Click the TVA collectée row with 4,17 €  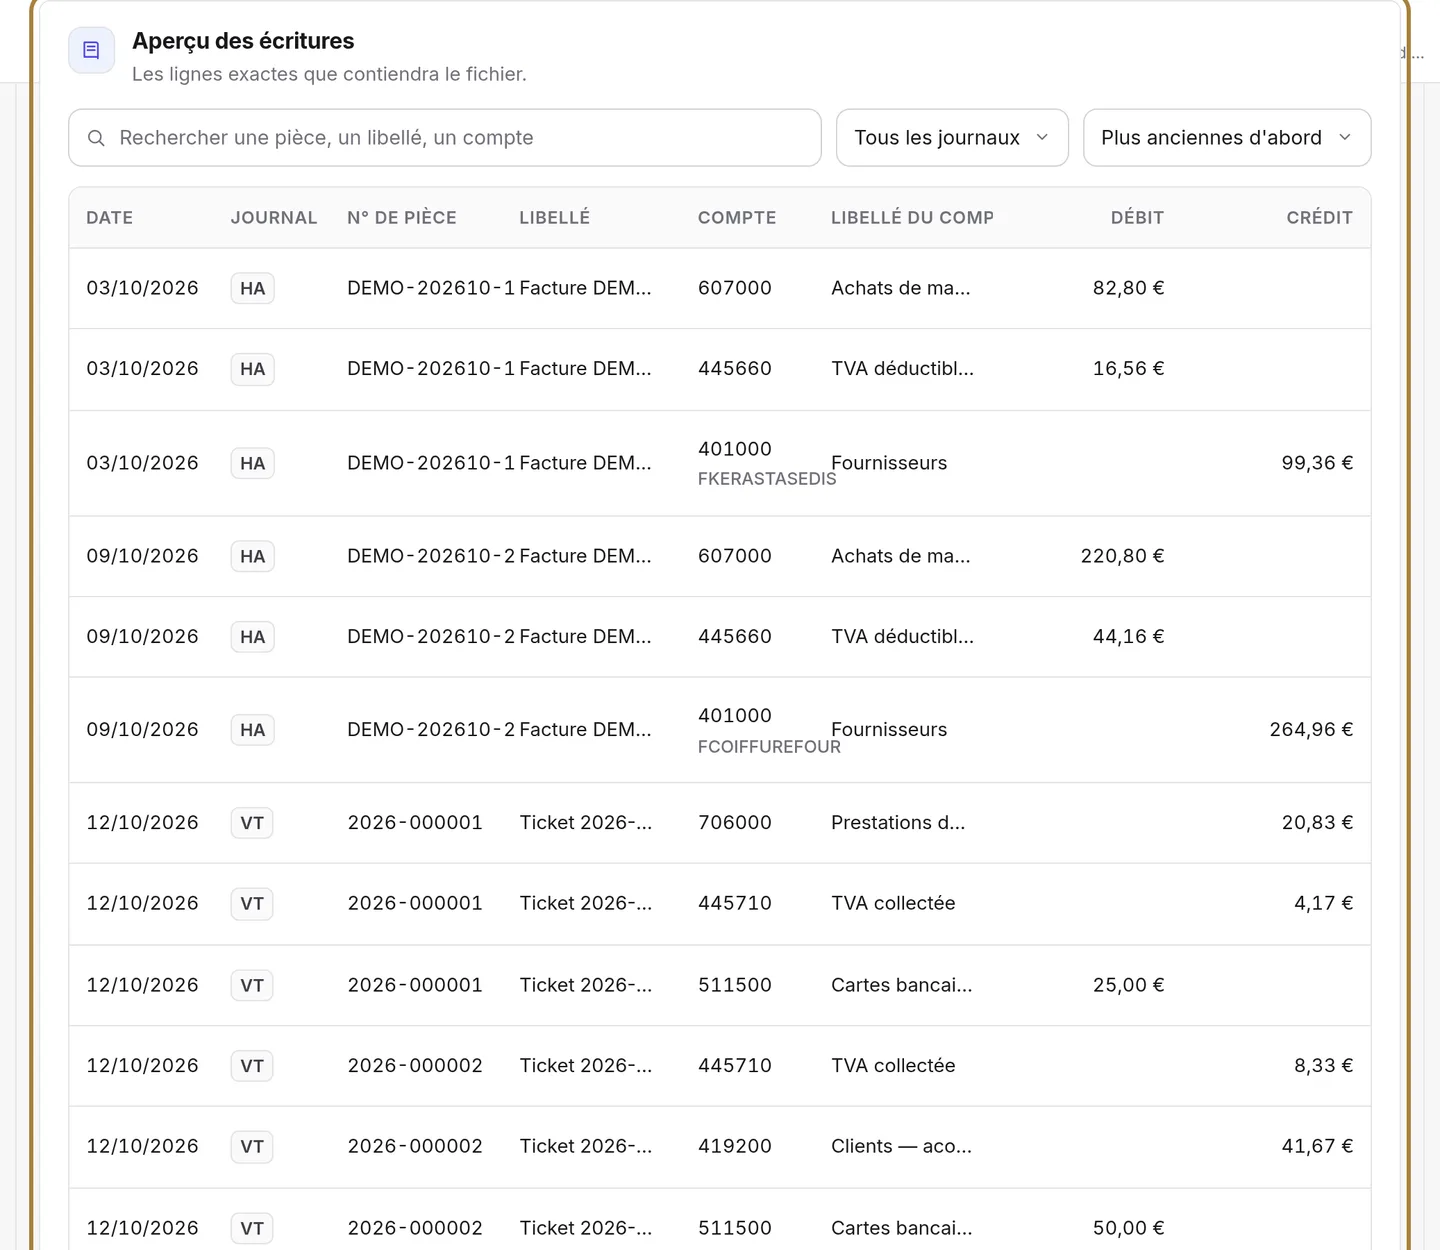coord(720,904)
